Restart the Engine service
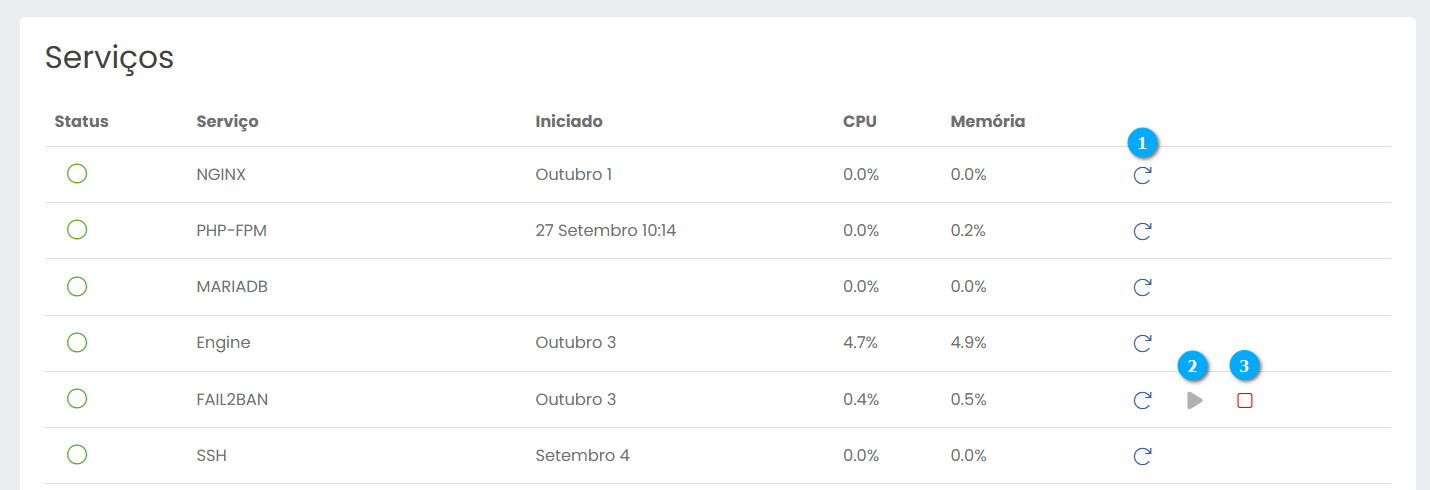This screenshot has height=490, width=1430. click(x=1142, y=344)
